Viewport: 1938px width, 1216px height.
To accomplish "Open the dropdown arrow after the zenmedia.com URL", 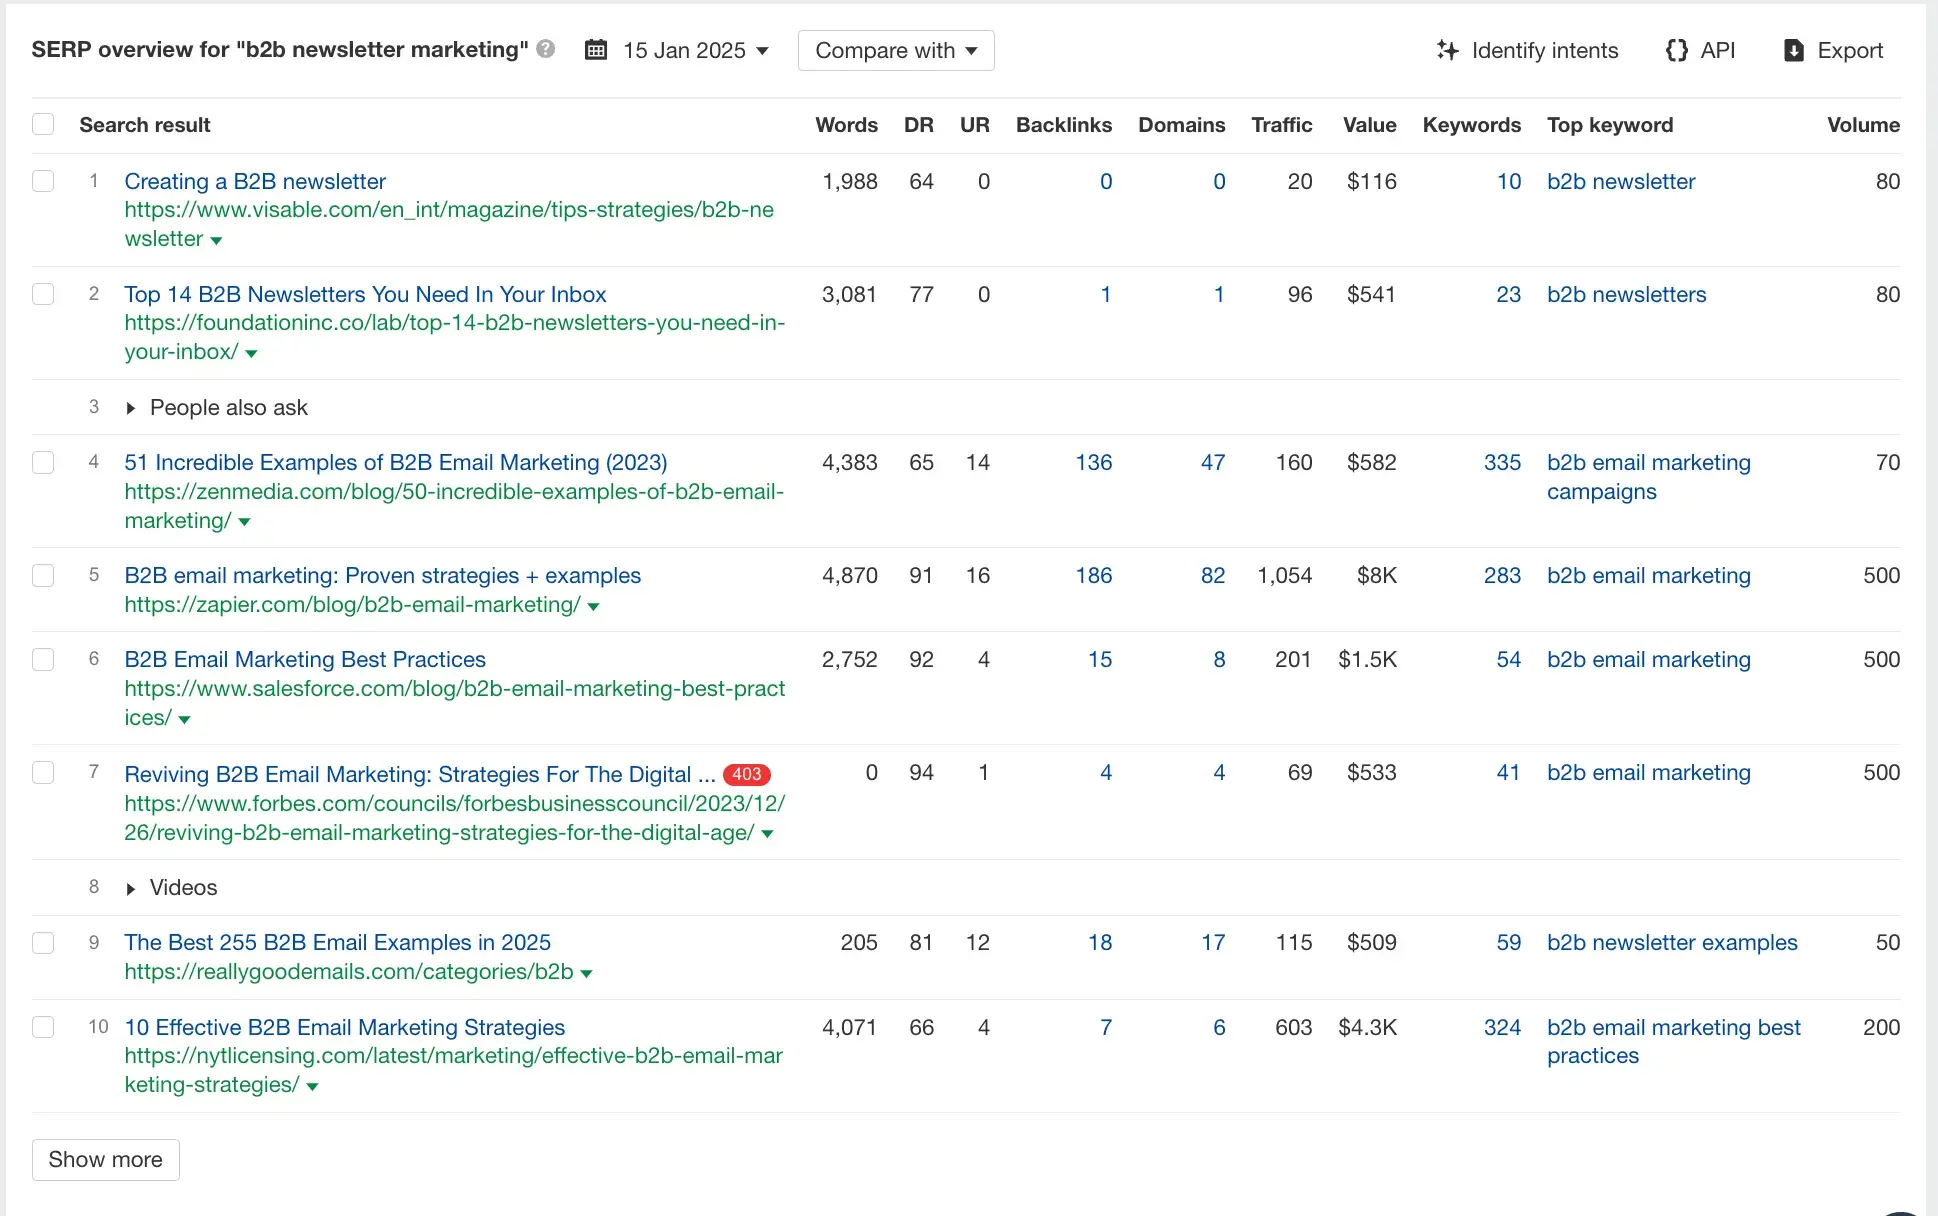I will point(244,522).
